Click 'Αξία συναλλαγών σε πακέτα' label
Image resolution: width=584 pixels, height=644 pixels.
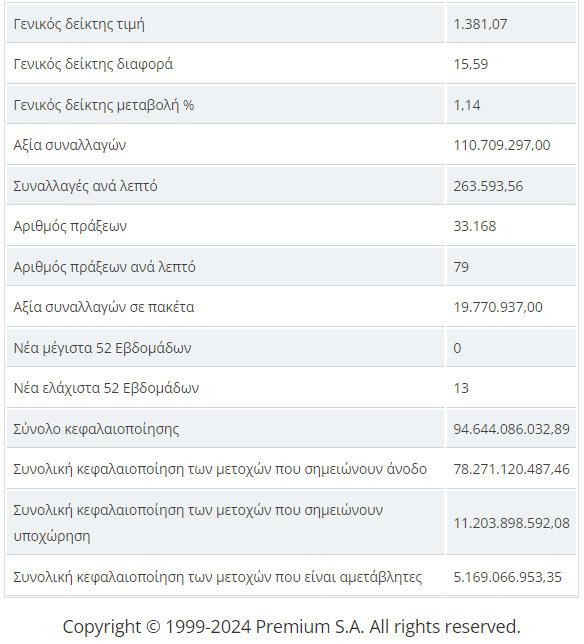point(103,307)
